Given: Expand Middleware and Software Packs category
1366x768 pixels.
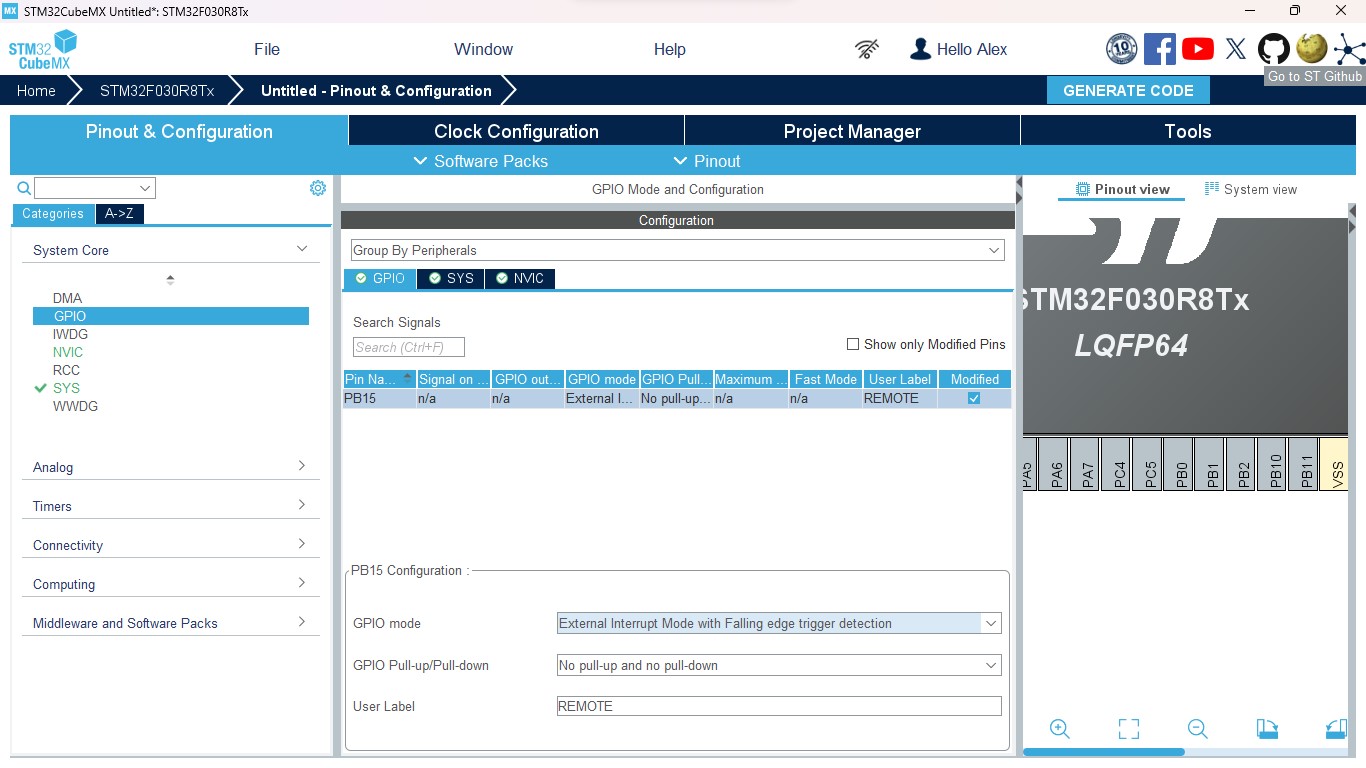Looking at the screenshot, I should pos(302,622).
